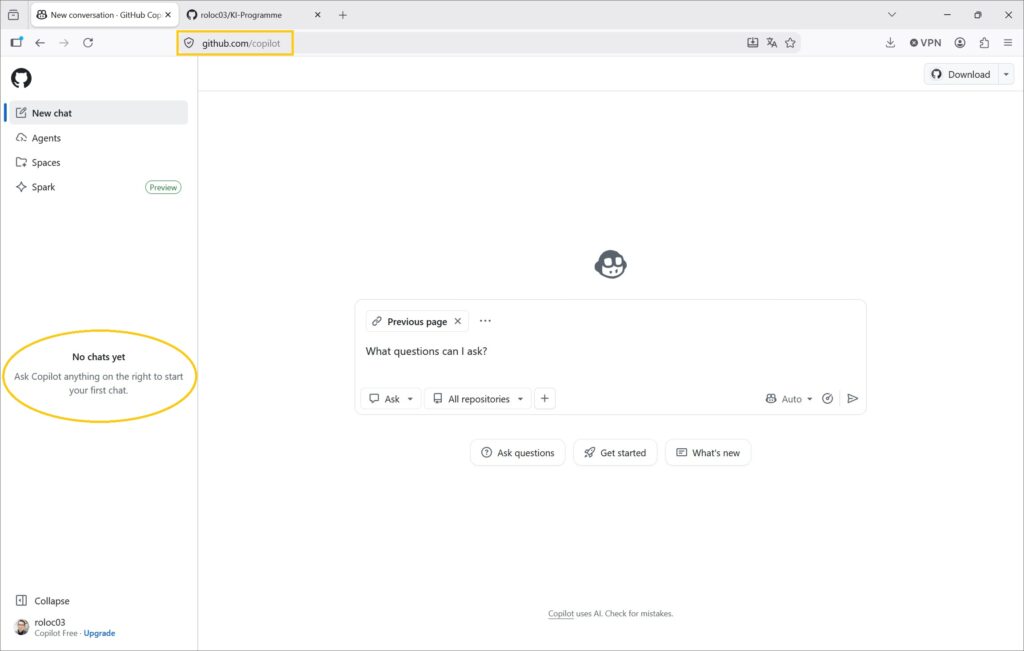This screenshot has height=651, width=1024.
Task: Click the plus add attachment button
Action: pyautogui.click(x=545, y=399)
